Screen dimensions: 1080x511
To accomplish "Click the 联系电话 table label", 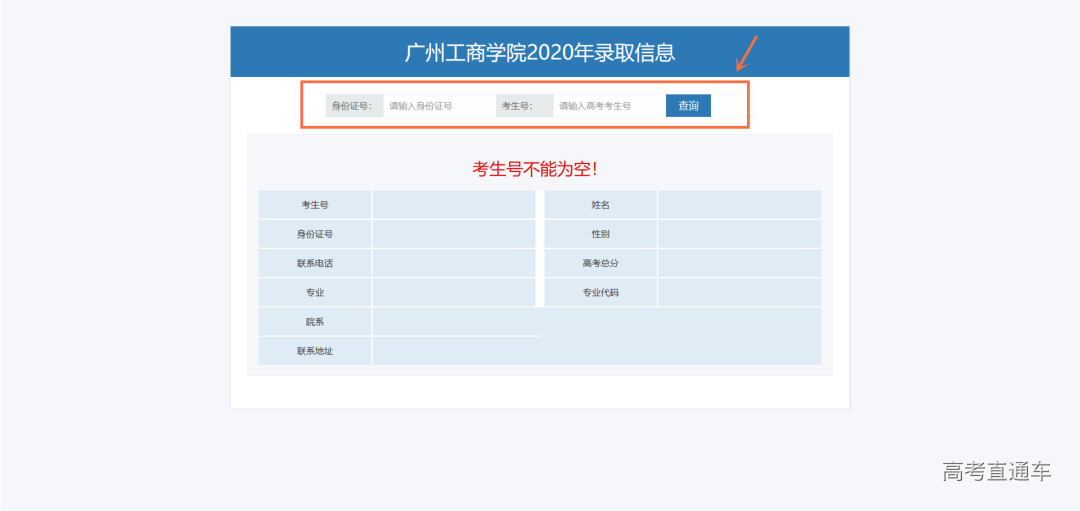I will pyautogui.click(x=315, y=263).
